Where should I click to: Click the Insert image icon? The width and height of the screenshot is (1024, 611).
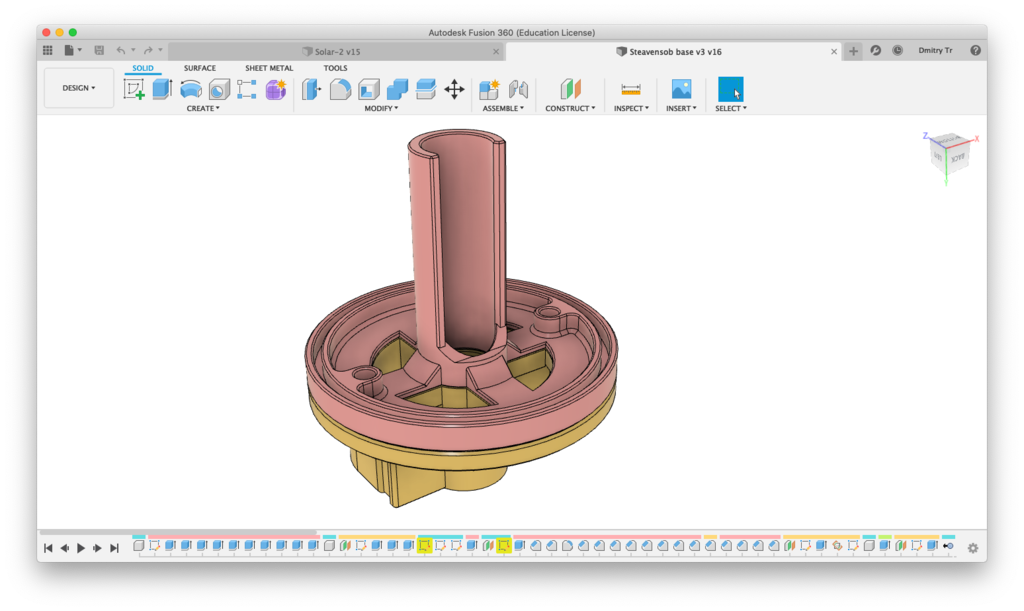coord(681,89)
